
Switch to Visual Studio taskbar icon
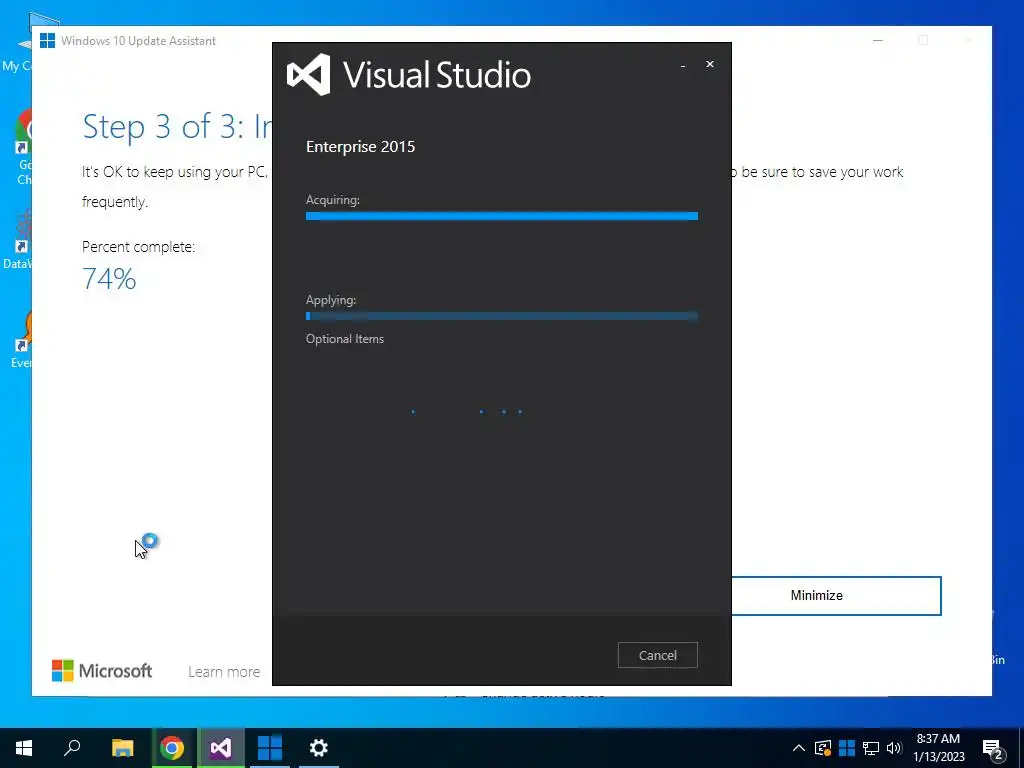tap(221, 748)
